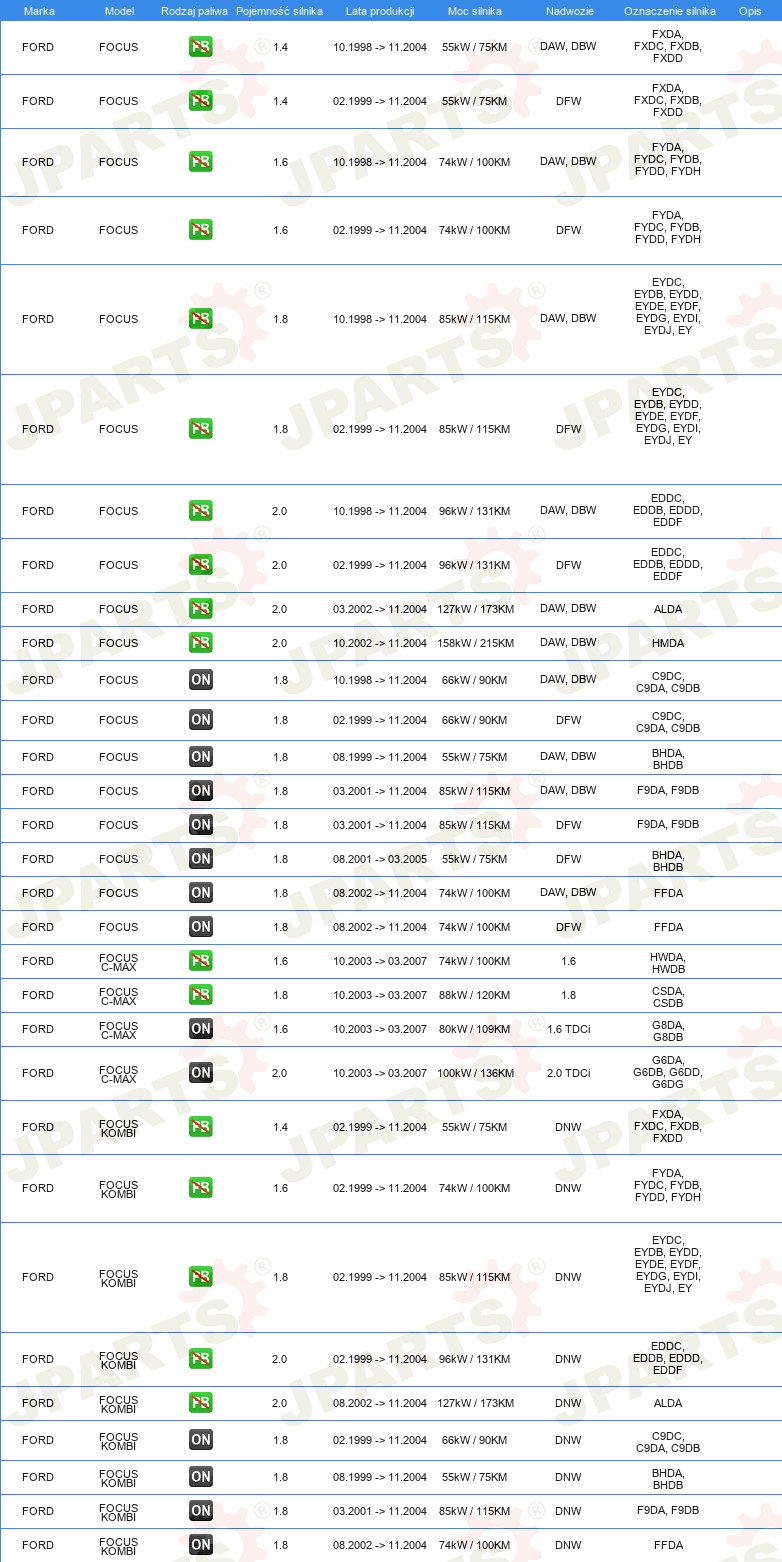Click the PB icon for Focus Kombi 1.8 115KM
Screen dimensions: 782x1562
[201, 1277]
